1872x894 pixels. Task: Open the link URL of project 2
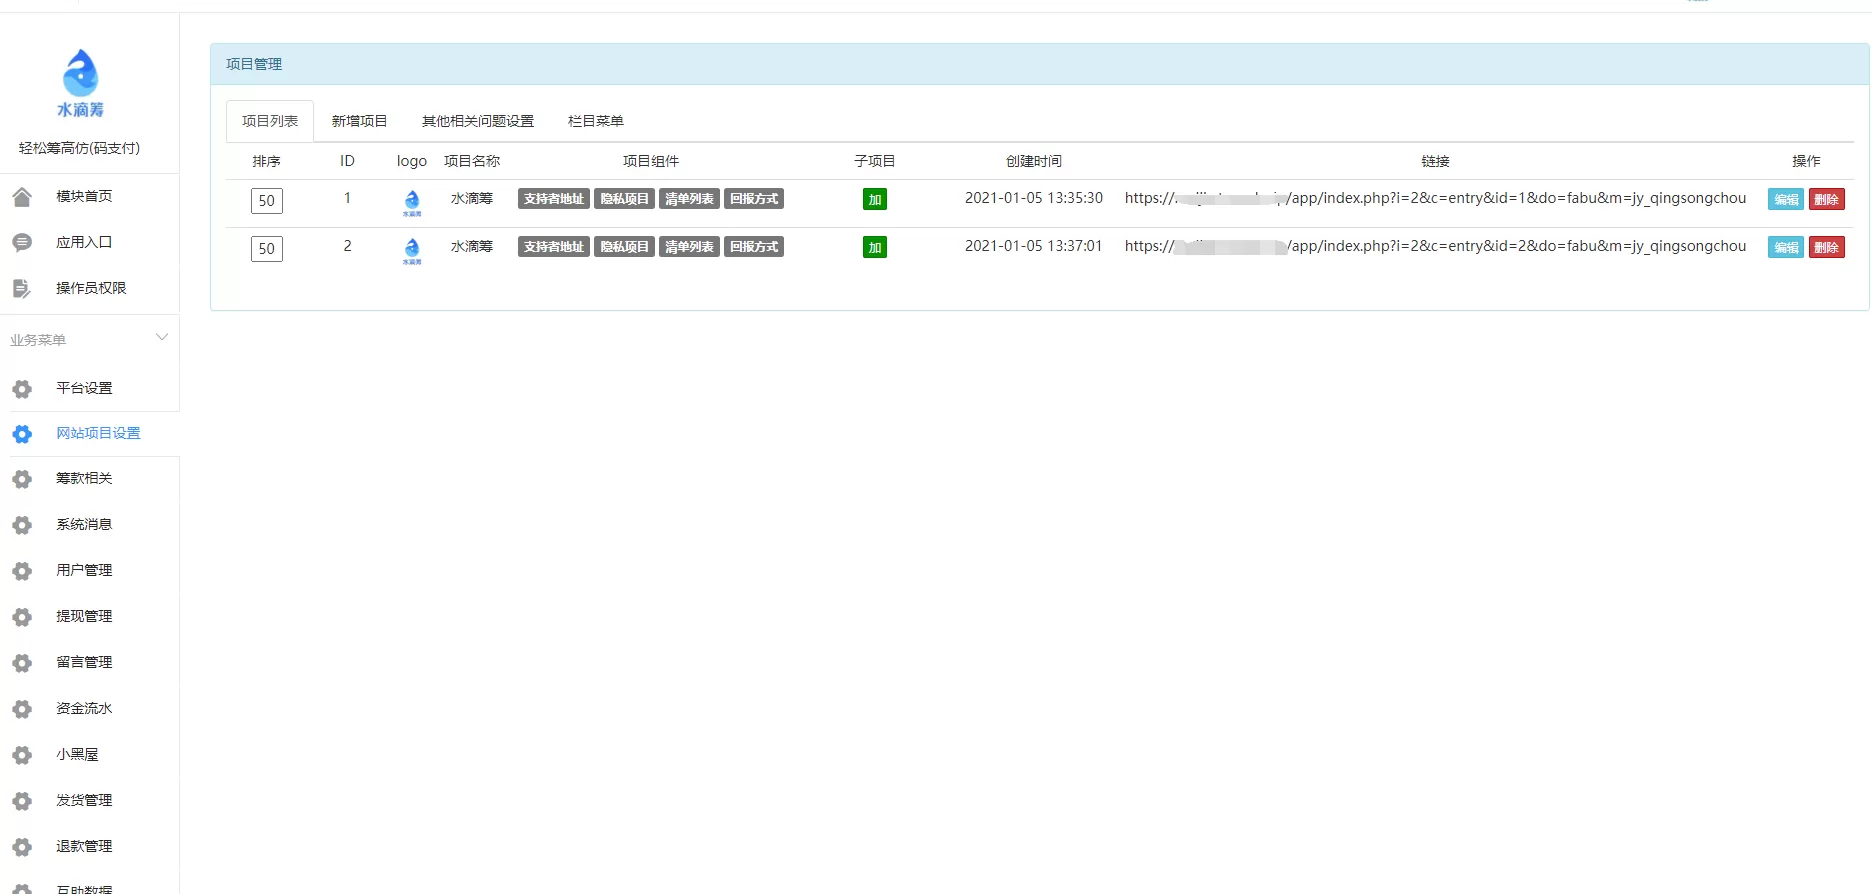pyautogui.click(x=1434, y=246)
